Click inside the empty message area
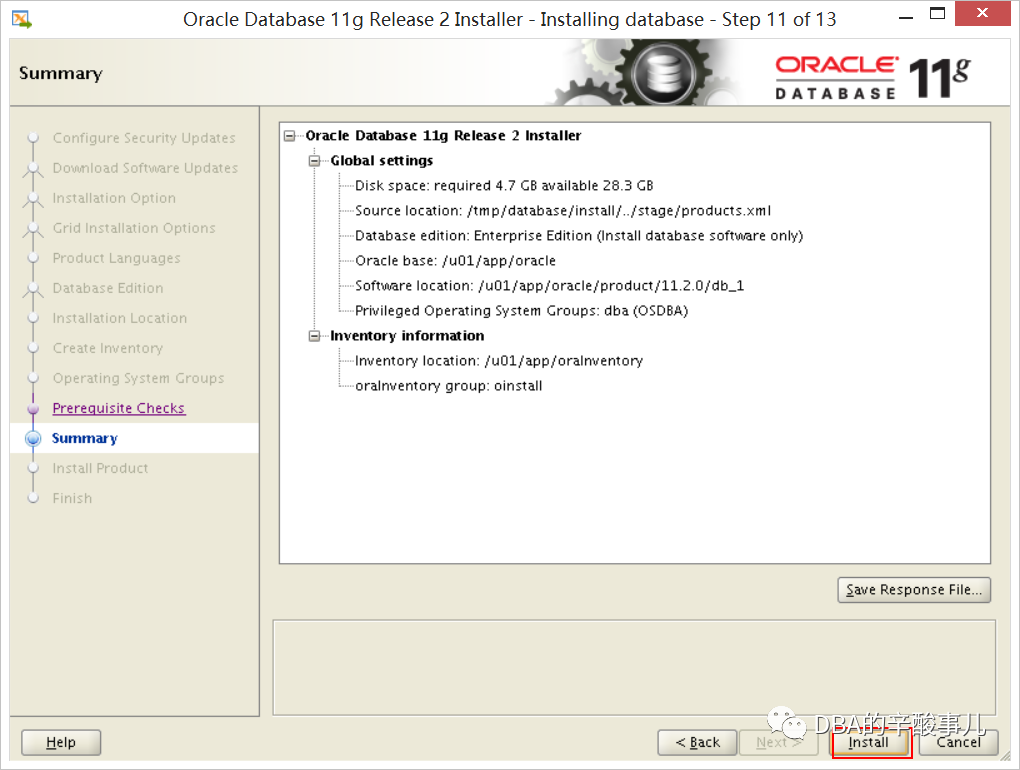Image resolution: width=1020 pixels, height=770 pixels. click(x=634, y=667)
